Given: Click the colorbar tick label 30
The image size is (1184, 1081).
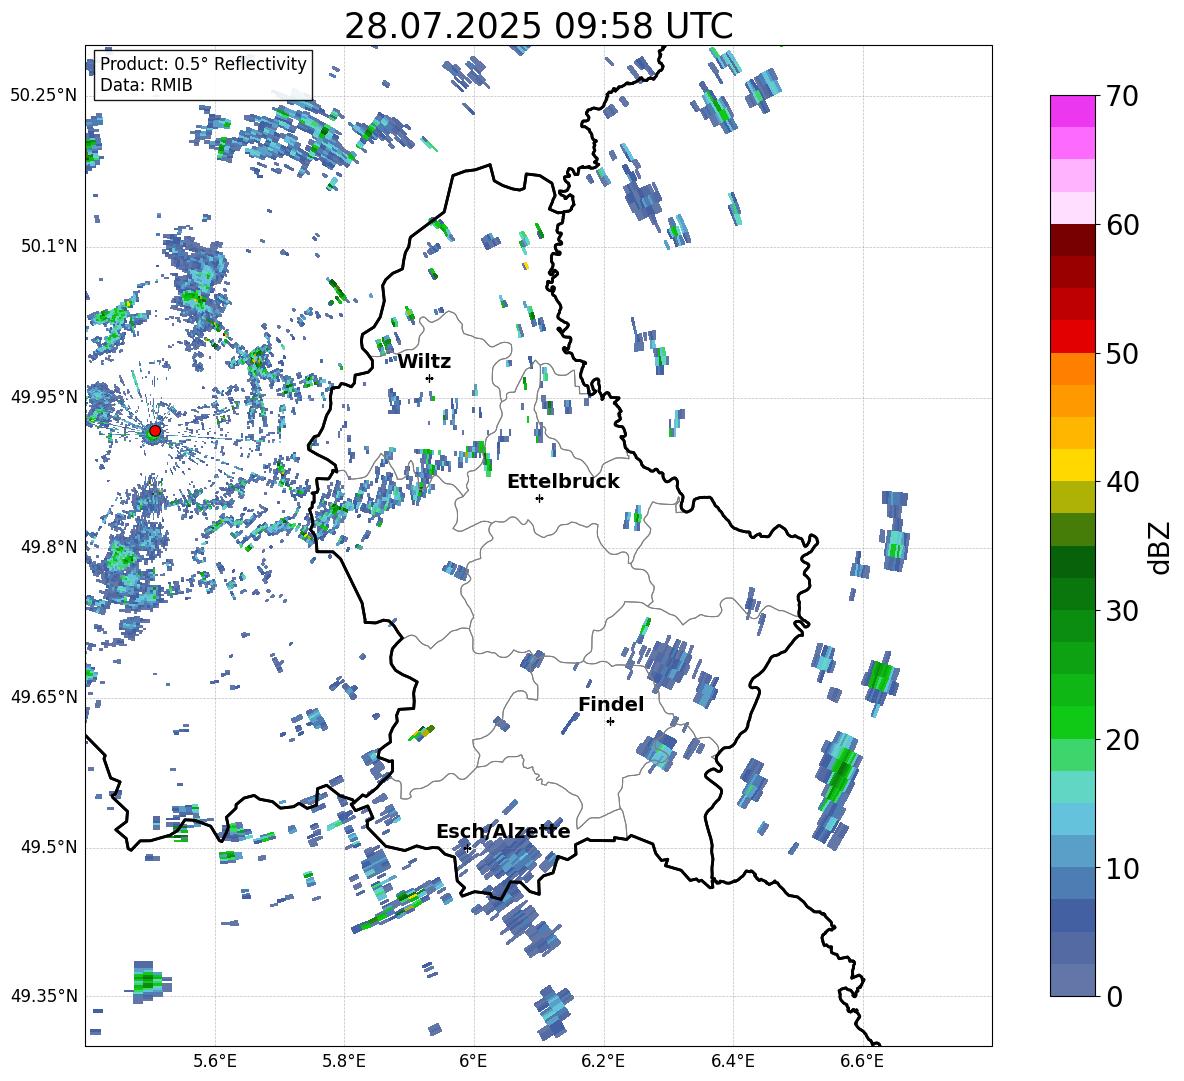Looking at the screenshot, I should tap(1122, 611).
